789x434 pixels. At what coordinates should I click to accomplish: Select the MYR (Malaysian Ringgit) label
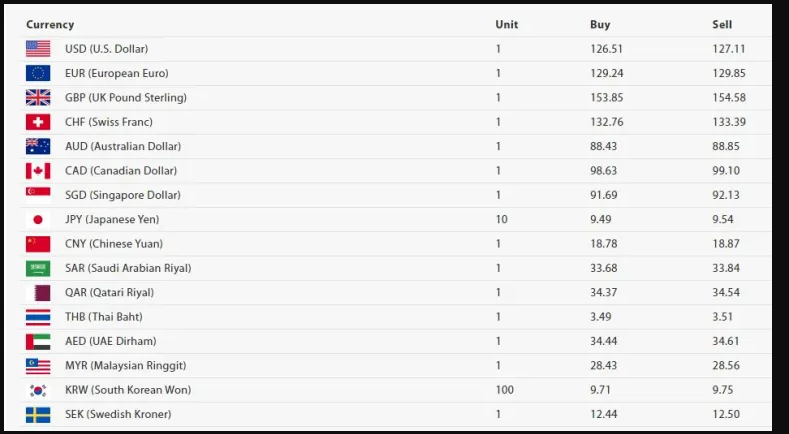125,366
